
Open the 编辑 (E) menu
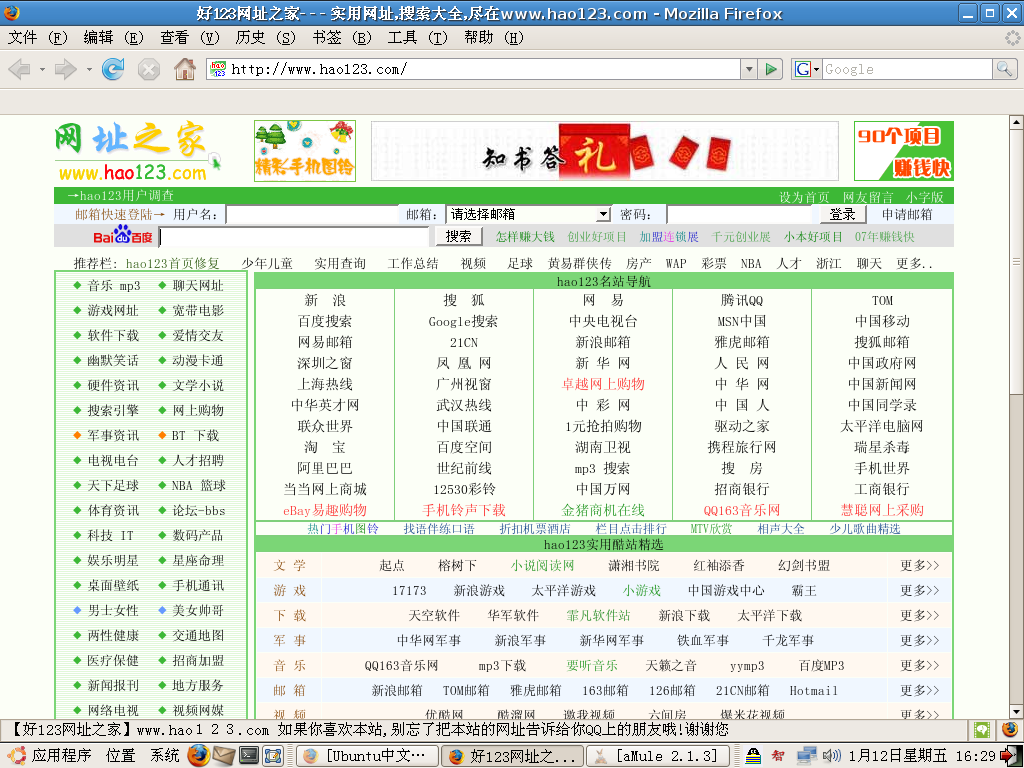coord(113,38)
